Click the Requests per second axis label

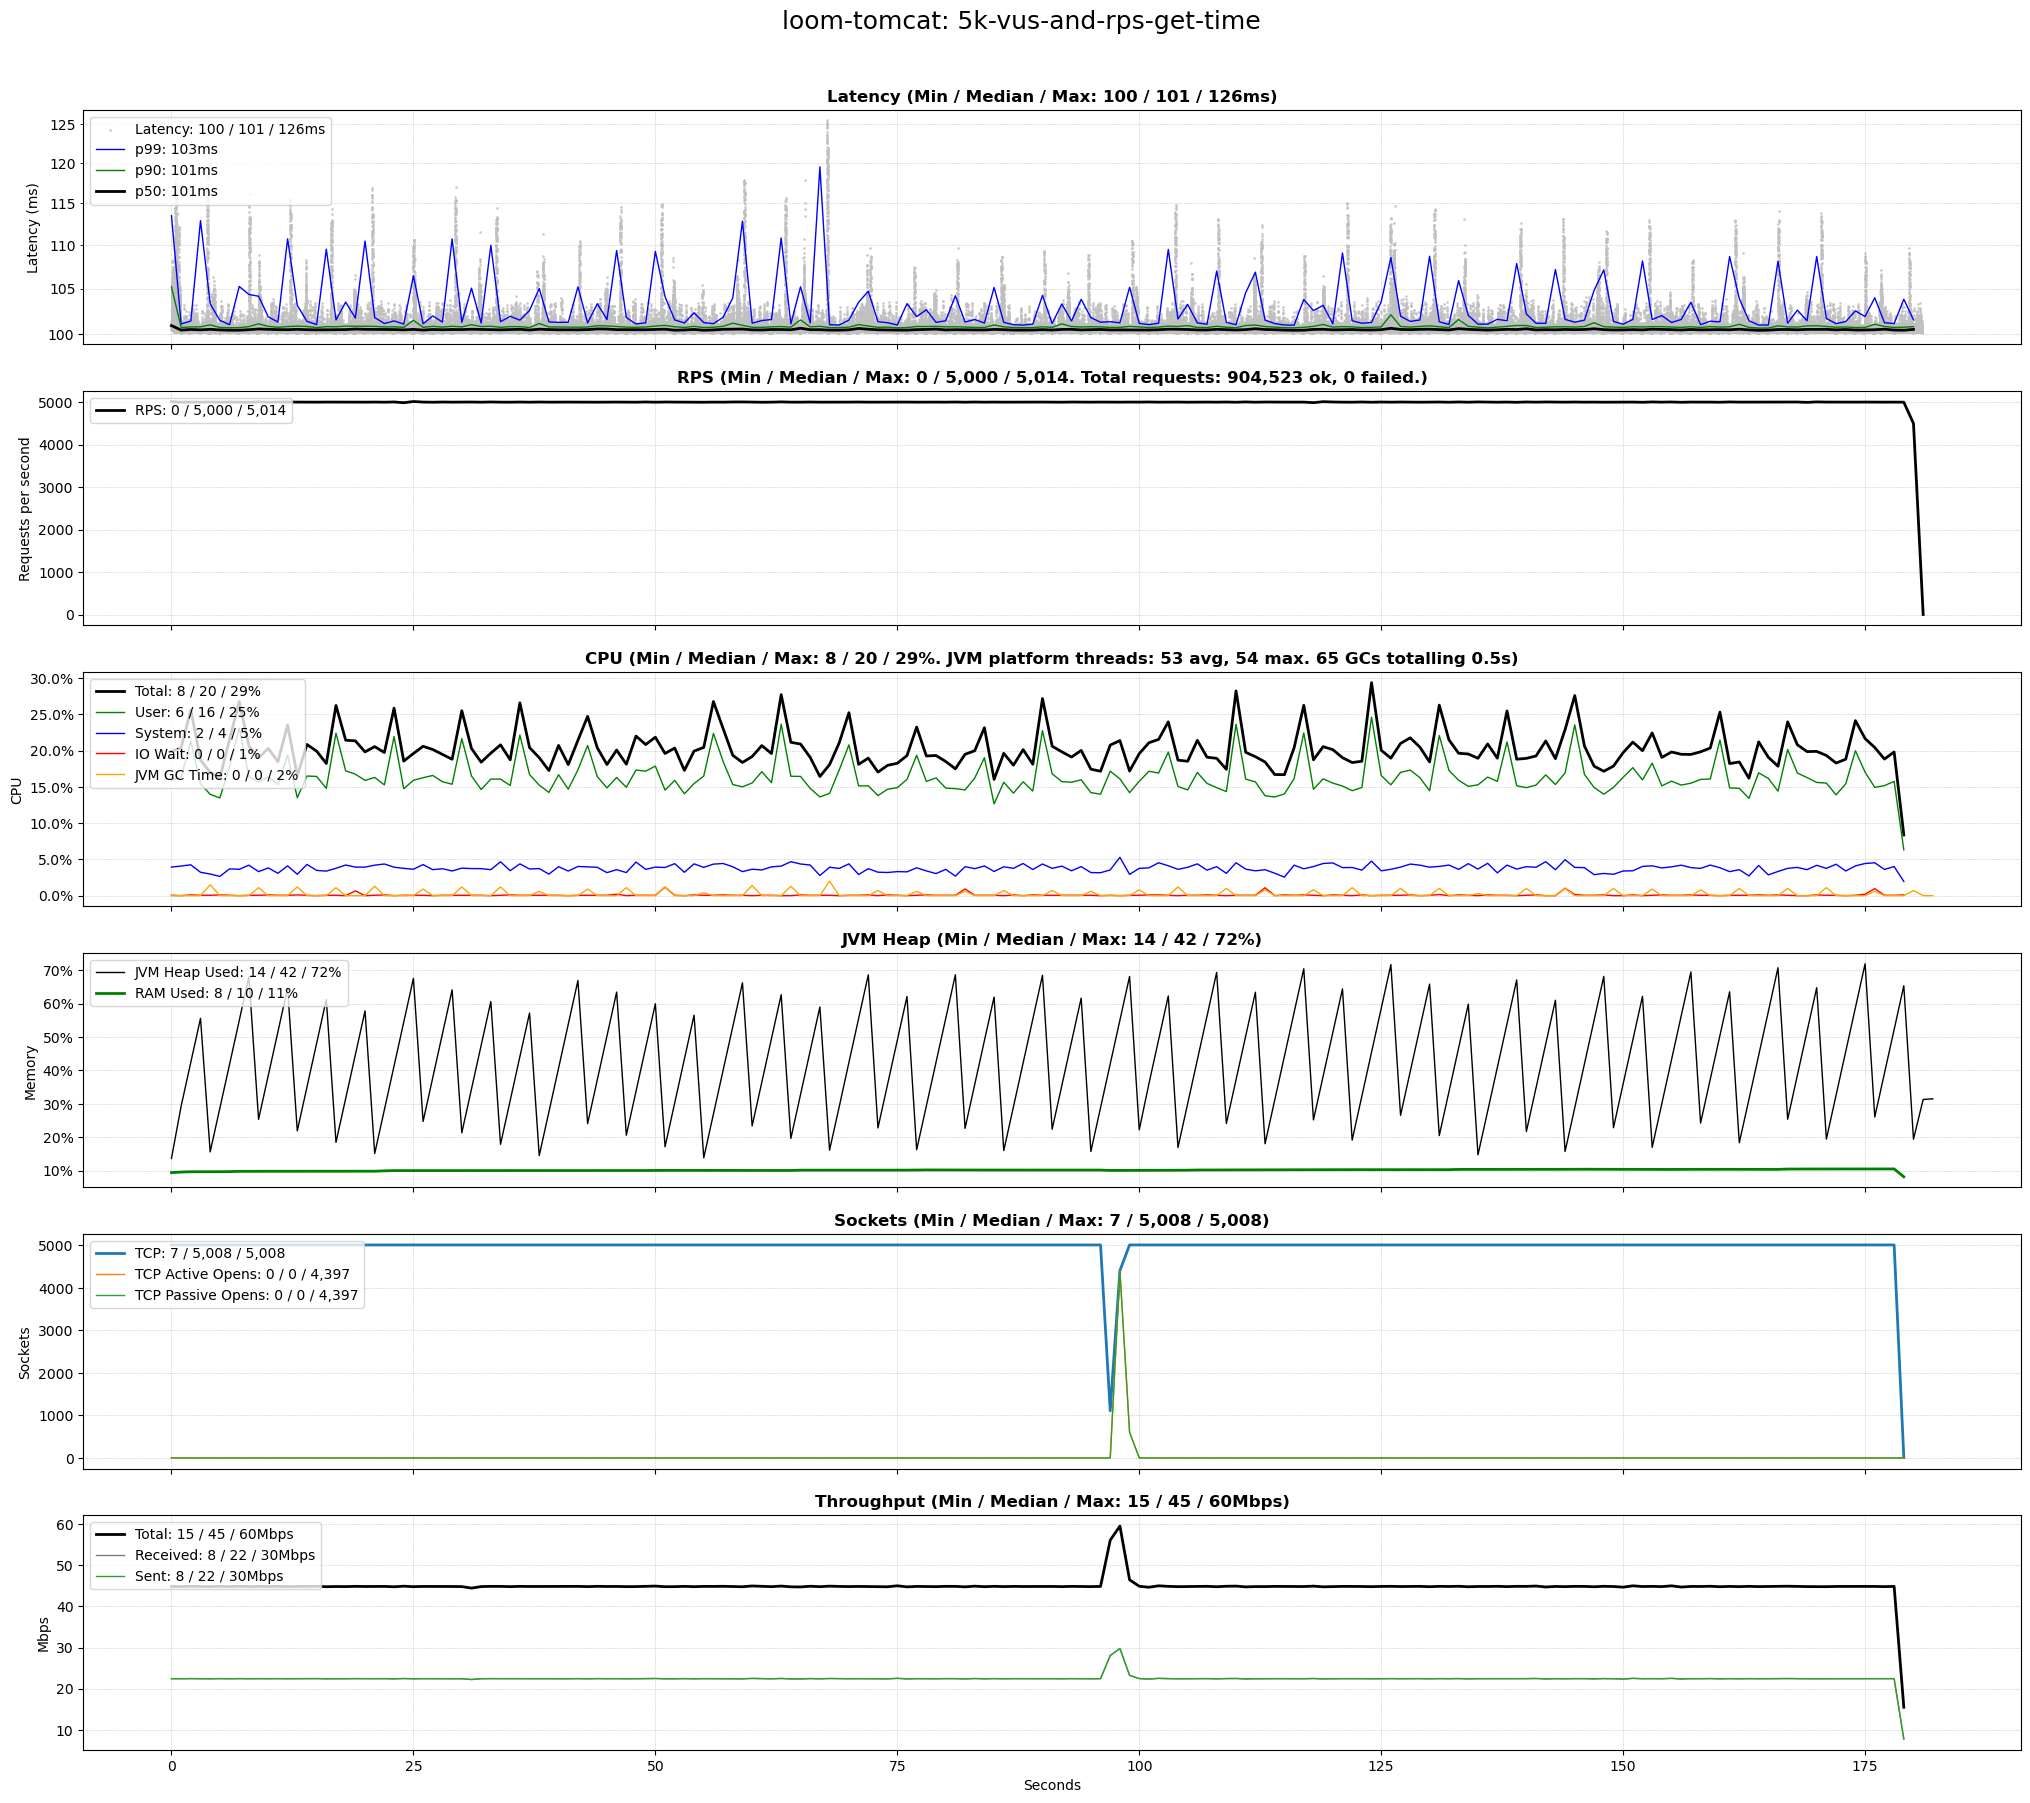coord(25,509)
